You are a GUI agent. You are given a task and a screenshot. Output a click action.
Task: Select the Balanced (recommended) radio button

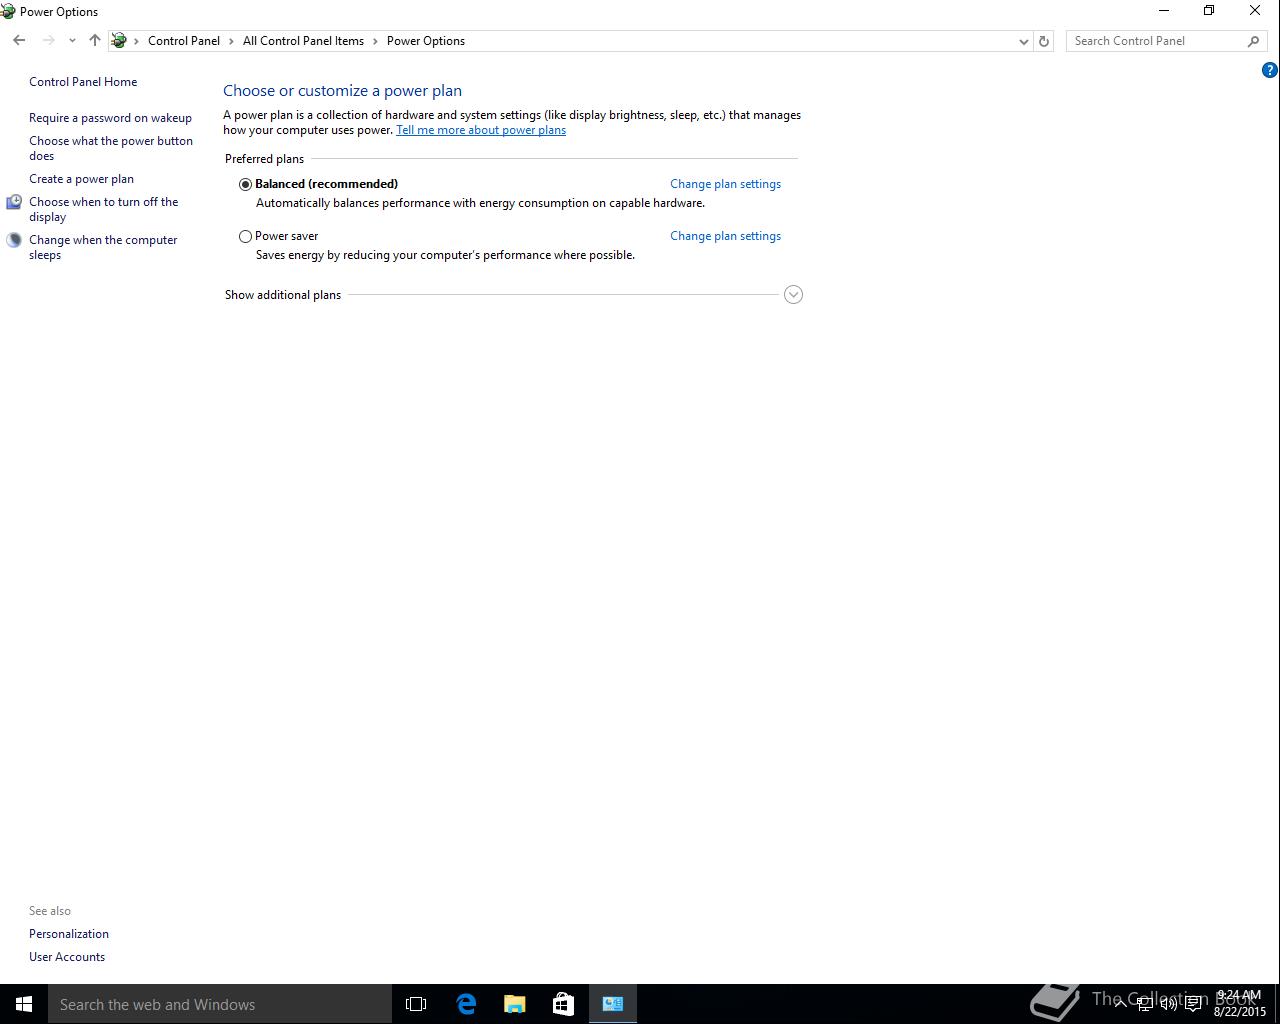point(245,184)
